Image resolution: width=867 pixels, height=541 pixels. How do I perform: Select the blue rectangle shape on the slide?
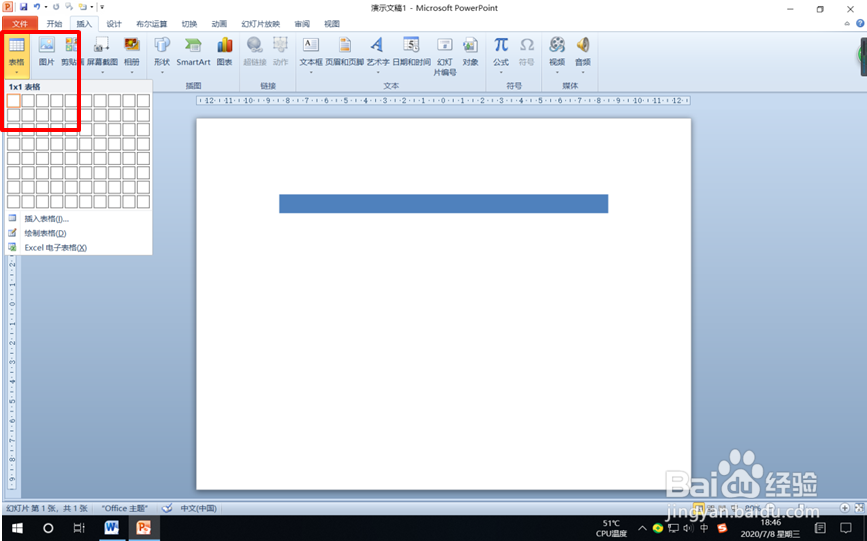pos(443,204)
